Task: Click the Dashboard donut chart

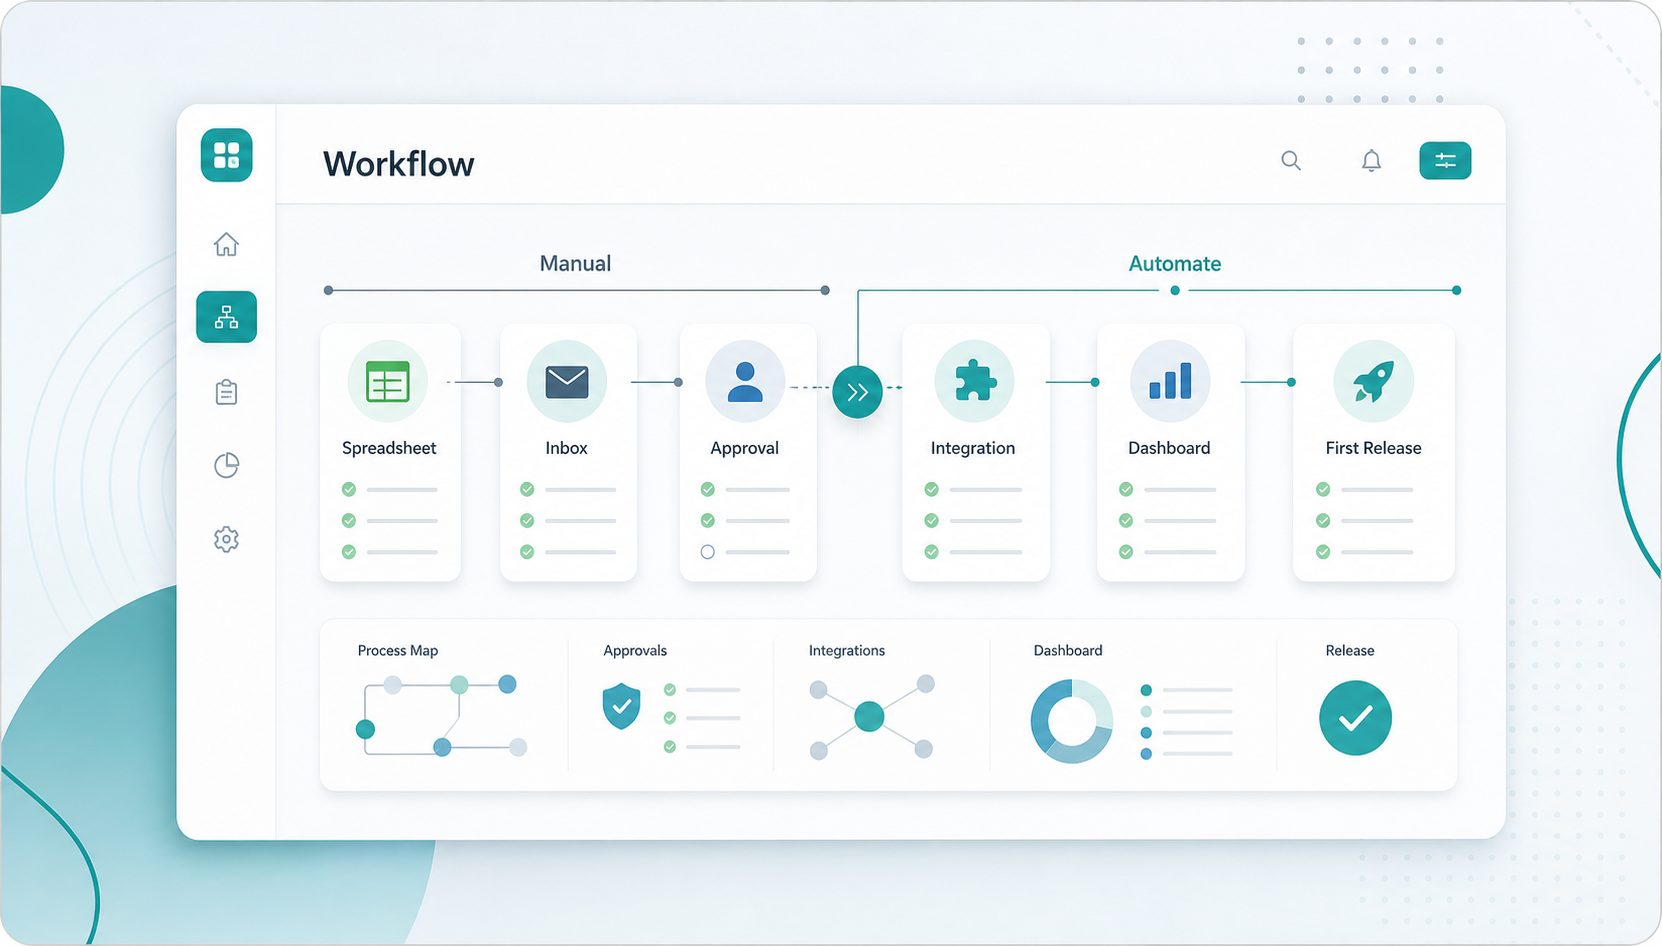Action: point(1072,721)
